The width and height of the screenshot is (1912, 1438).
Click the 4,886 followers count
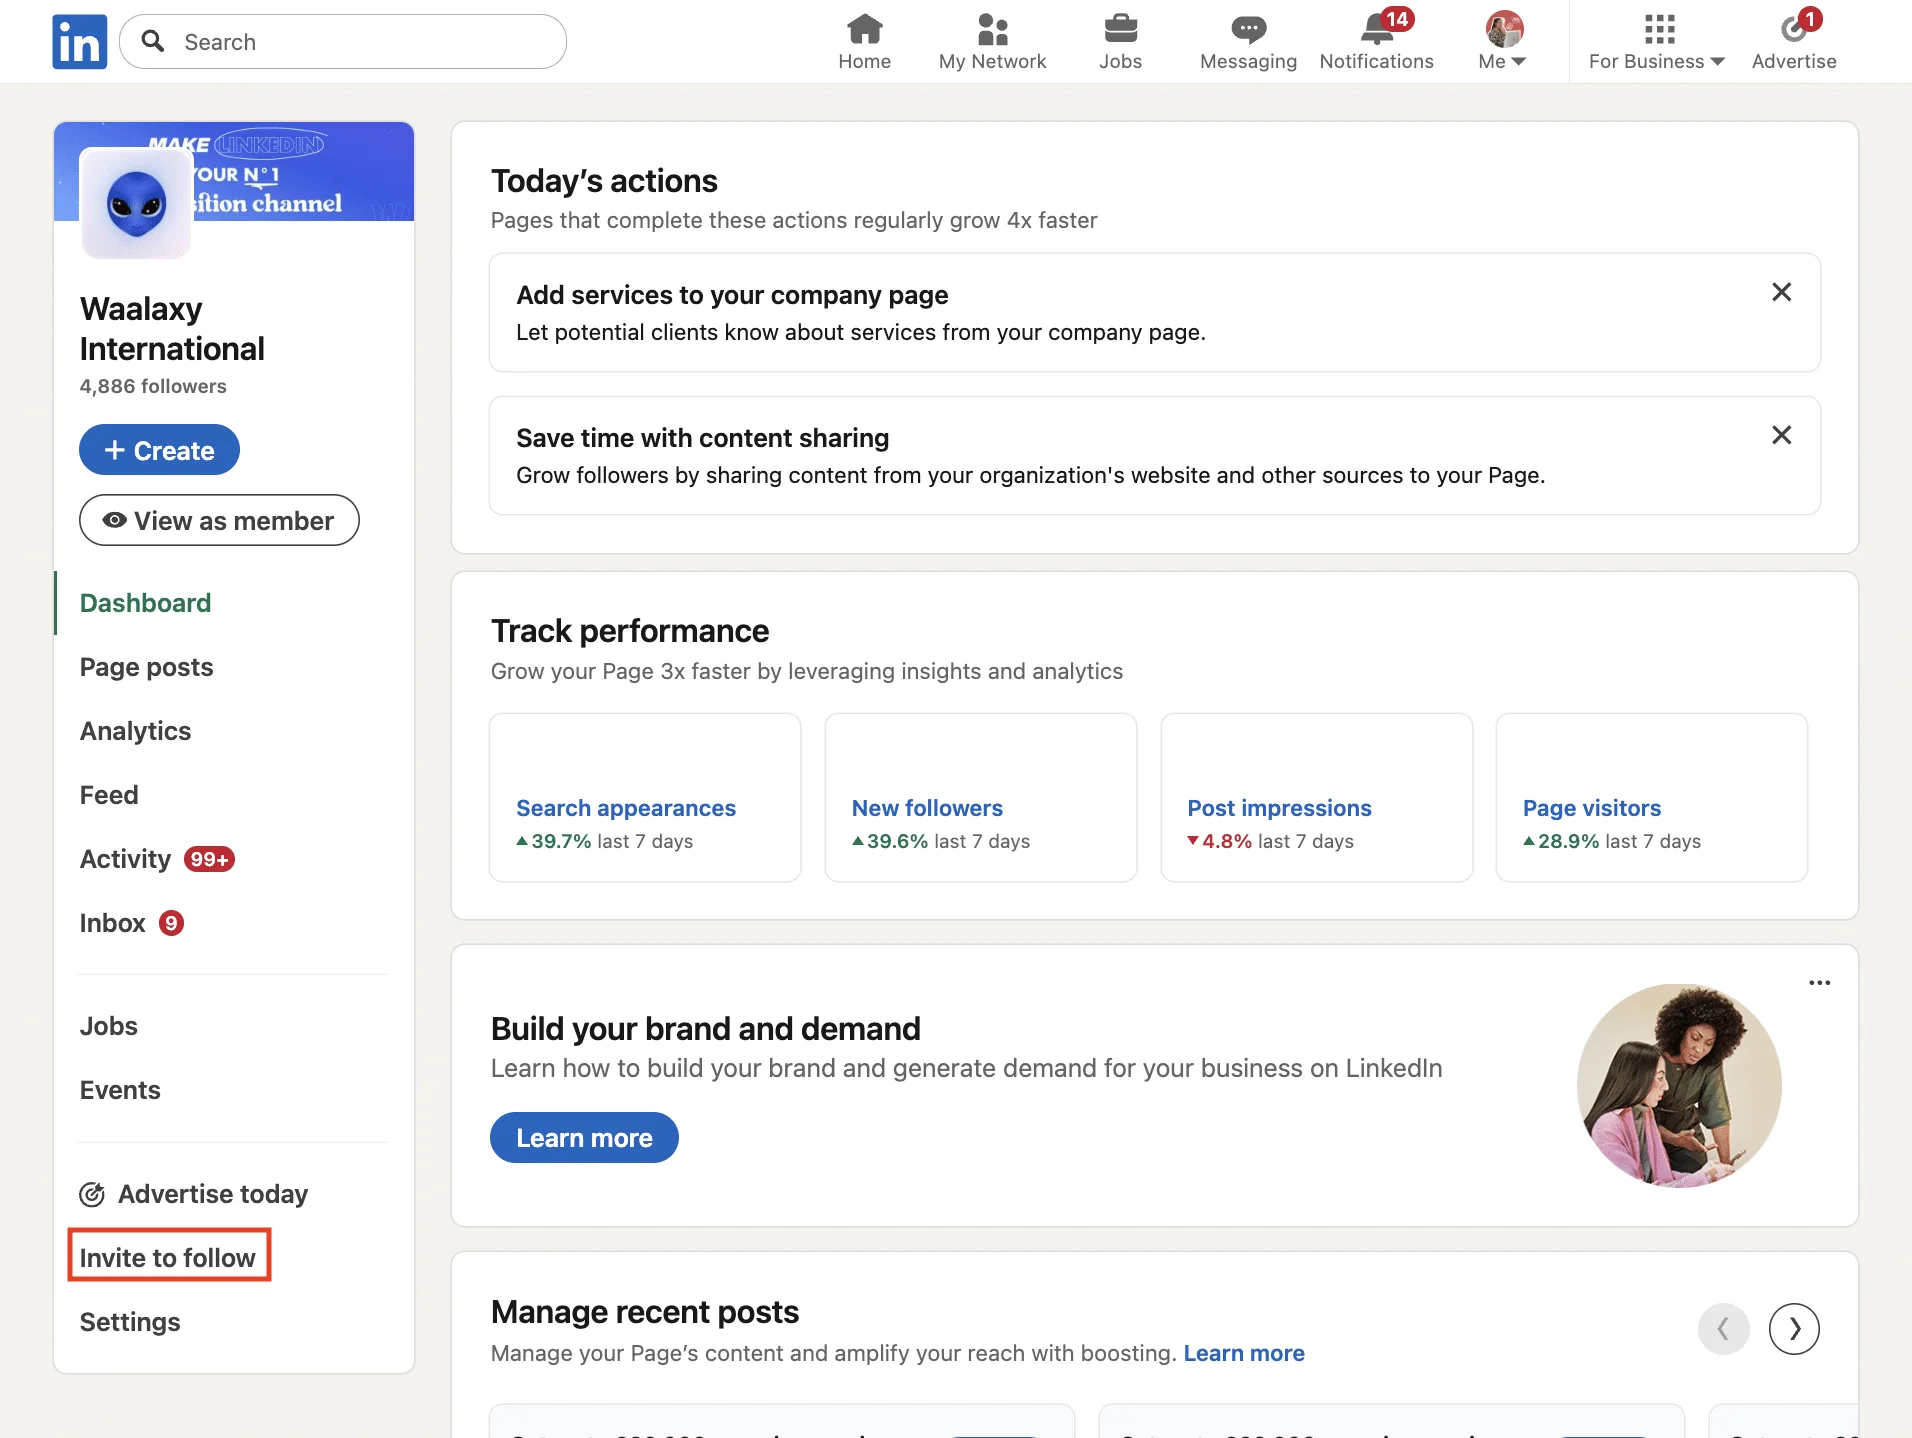[153, 386]
